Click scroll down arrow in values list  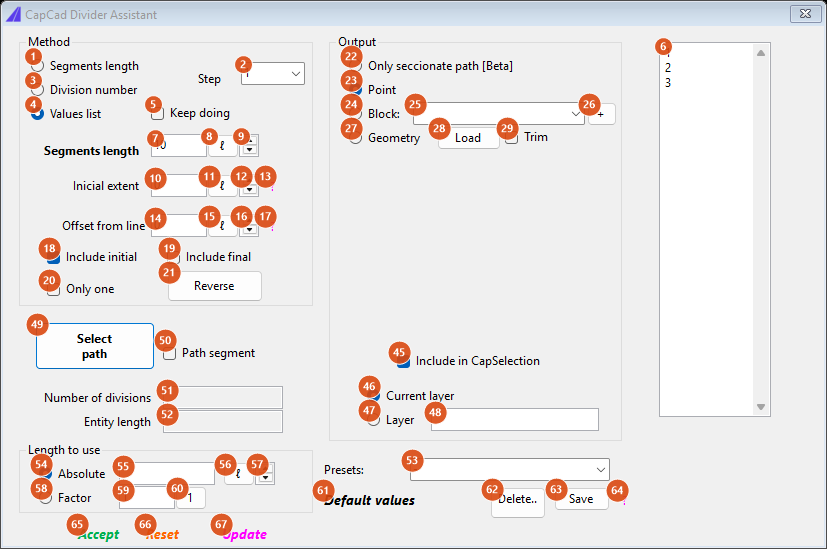tap(761, 407)
